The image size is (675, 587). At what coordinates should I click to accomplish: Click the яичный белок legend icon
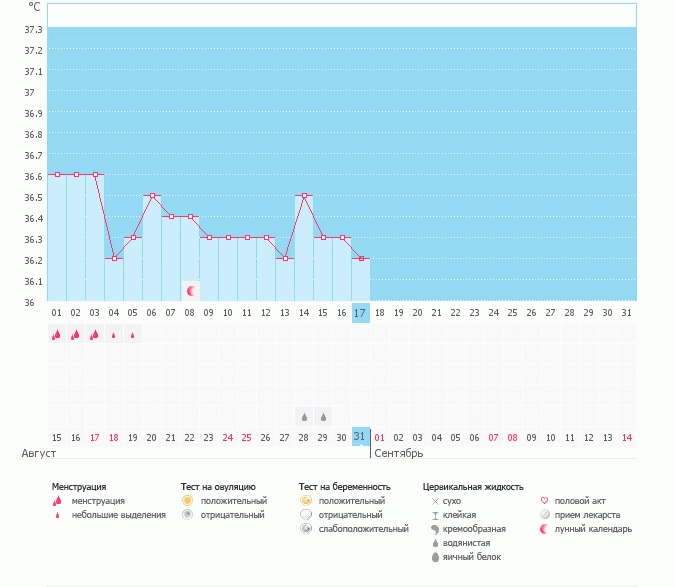pyautogui.click(x=435, y=557)
